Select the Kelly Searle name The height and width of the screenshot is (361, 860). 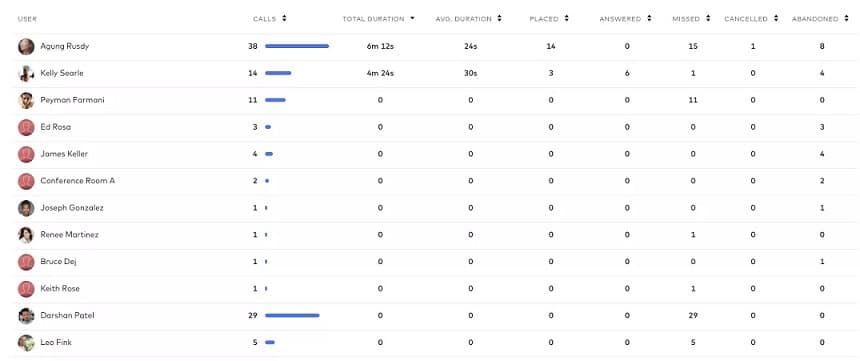(x=62, y=73)
